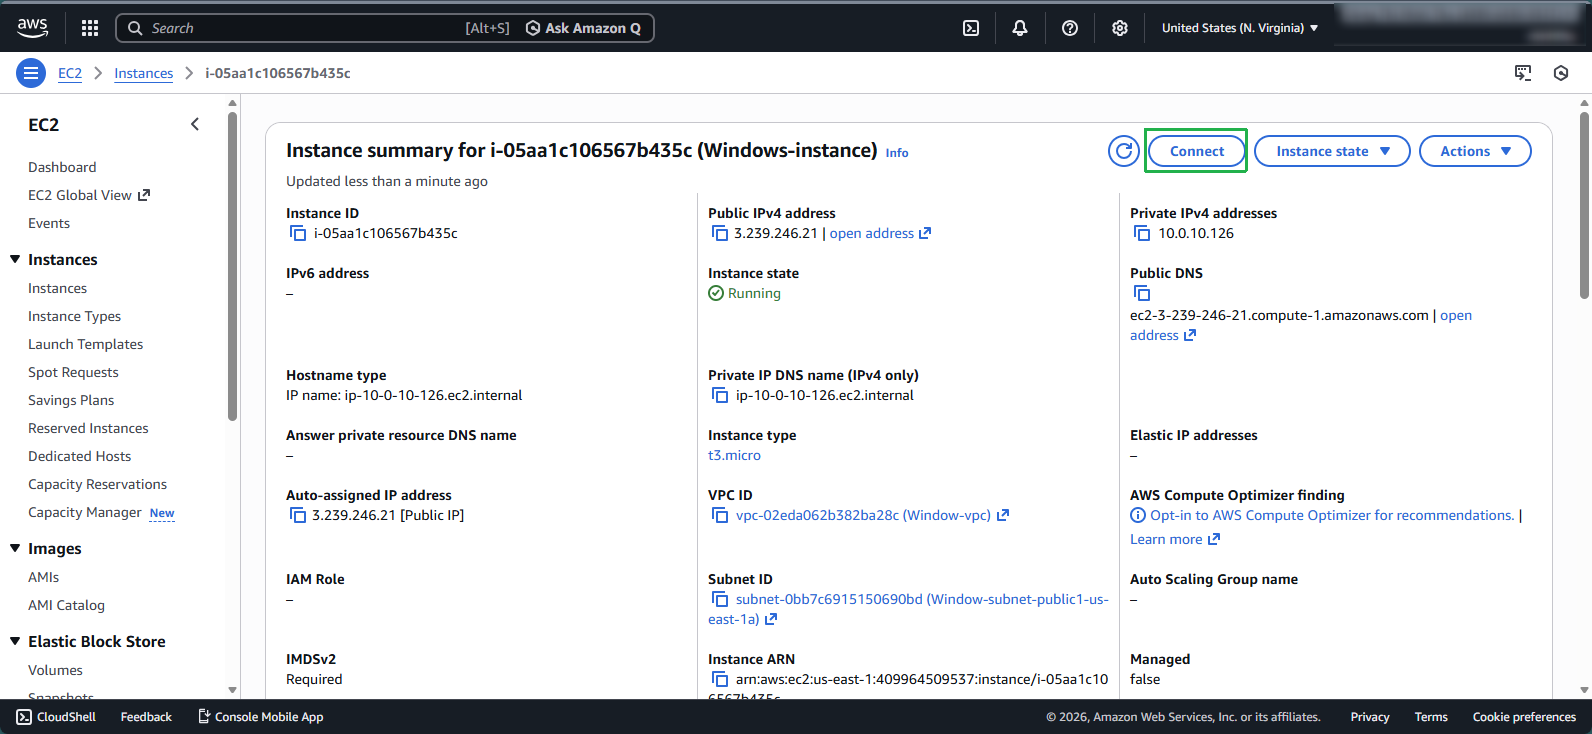This screenshot has width=1592, height=734.
Task: Open the vpc-02eda062b382ba28c link
Action: [863, 515]
